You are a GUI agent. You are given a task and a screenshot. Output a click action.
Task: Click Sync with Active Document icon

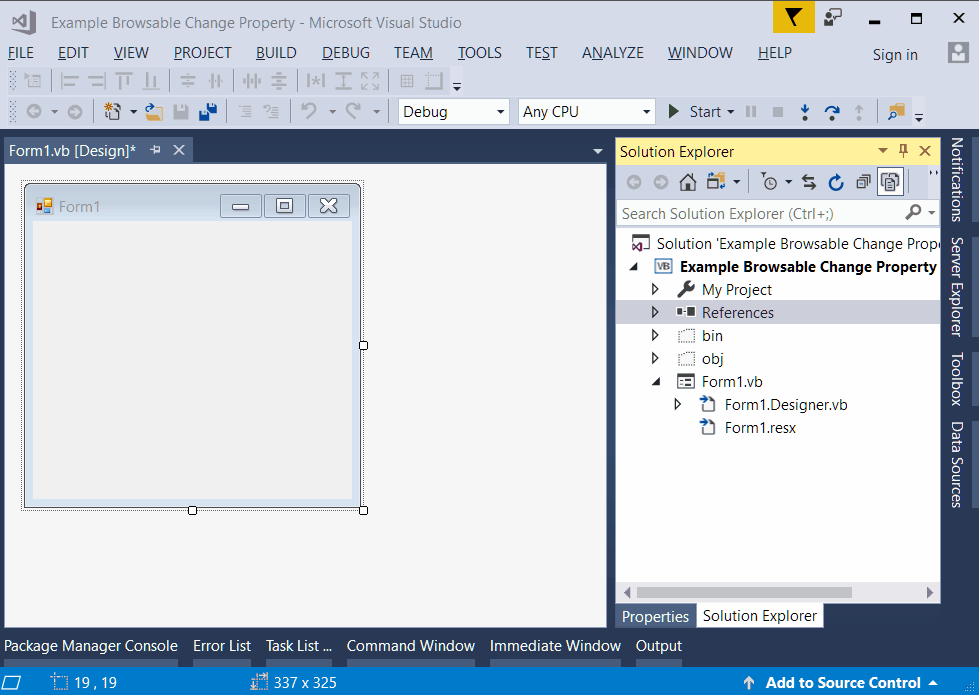tap(809, 182)
